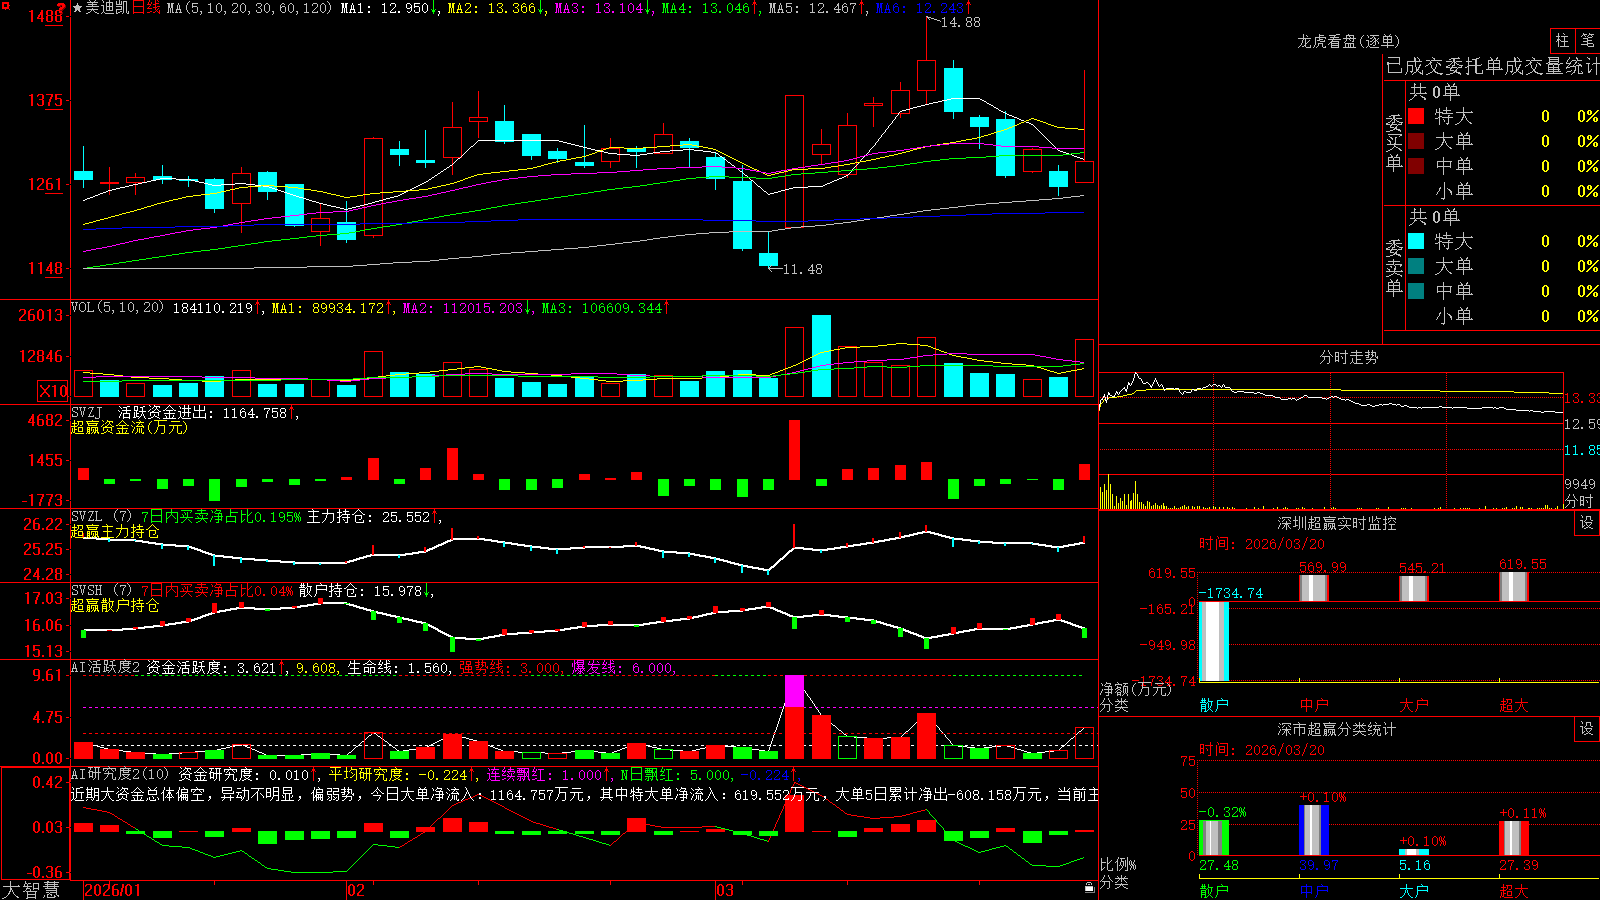Select 大户 tab in 深市超赢分类统计
Screen dimensions: 1600x900
tap(1414, 891)
